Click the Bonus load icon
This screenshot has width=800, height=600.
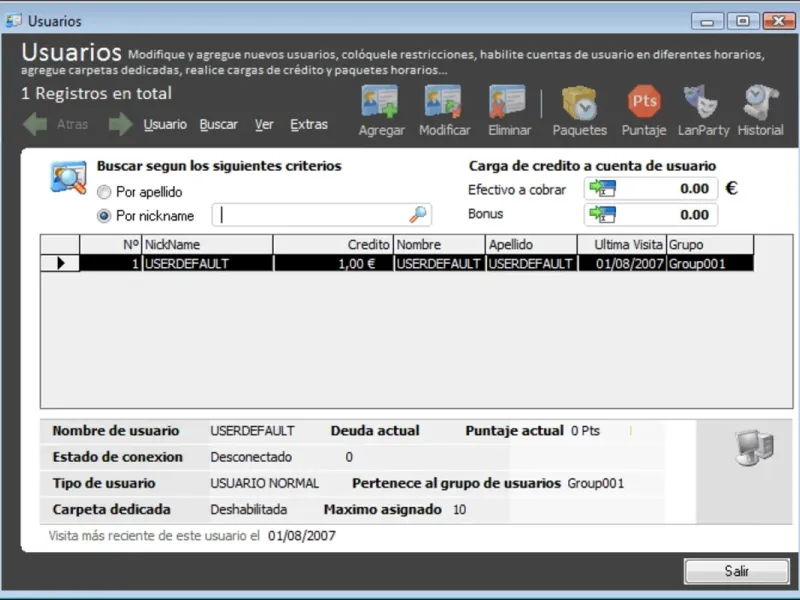(603, 214)
